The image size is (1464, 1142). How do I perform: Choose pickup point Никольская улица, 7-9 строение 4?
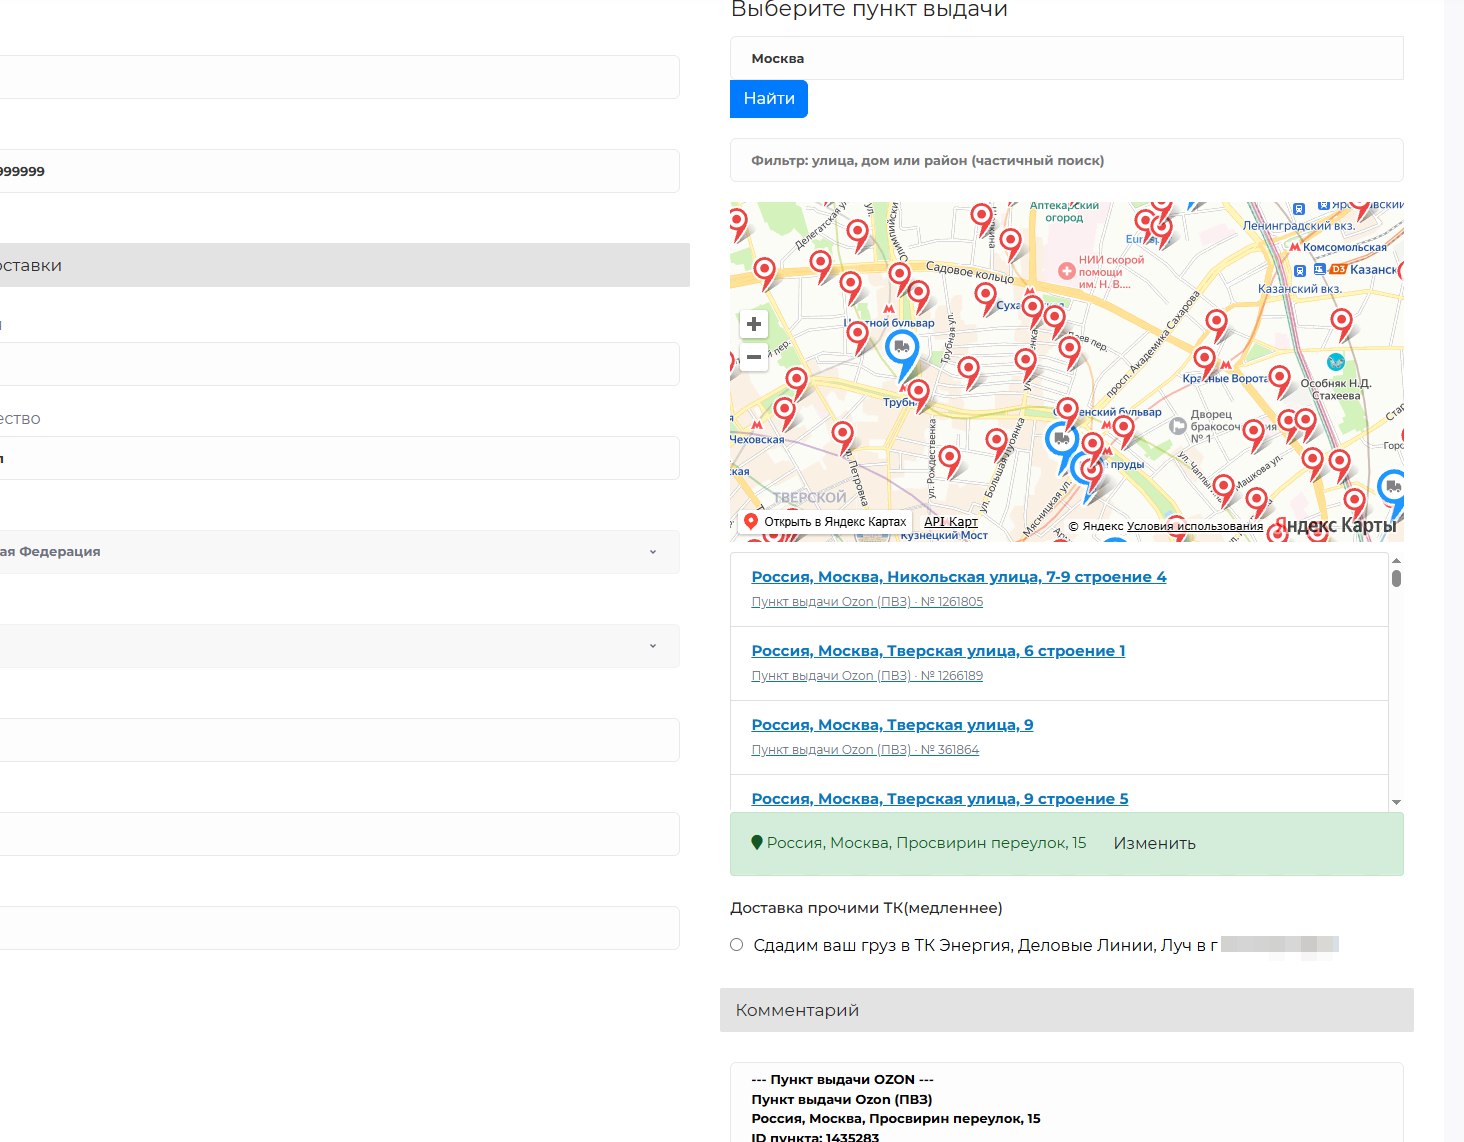coord(959,577)
